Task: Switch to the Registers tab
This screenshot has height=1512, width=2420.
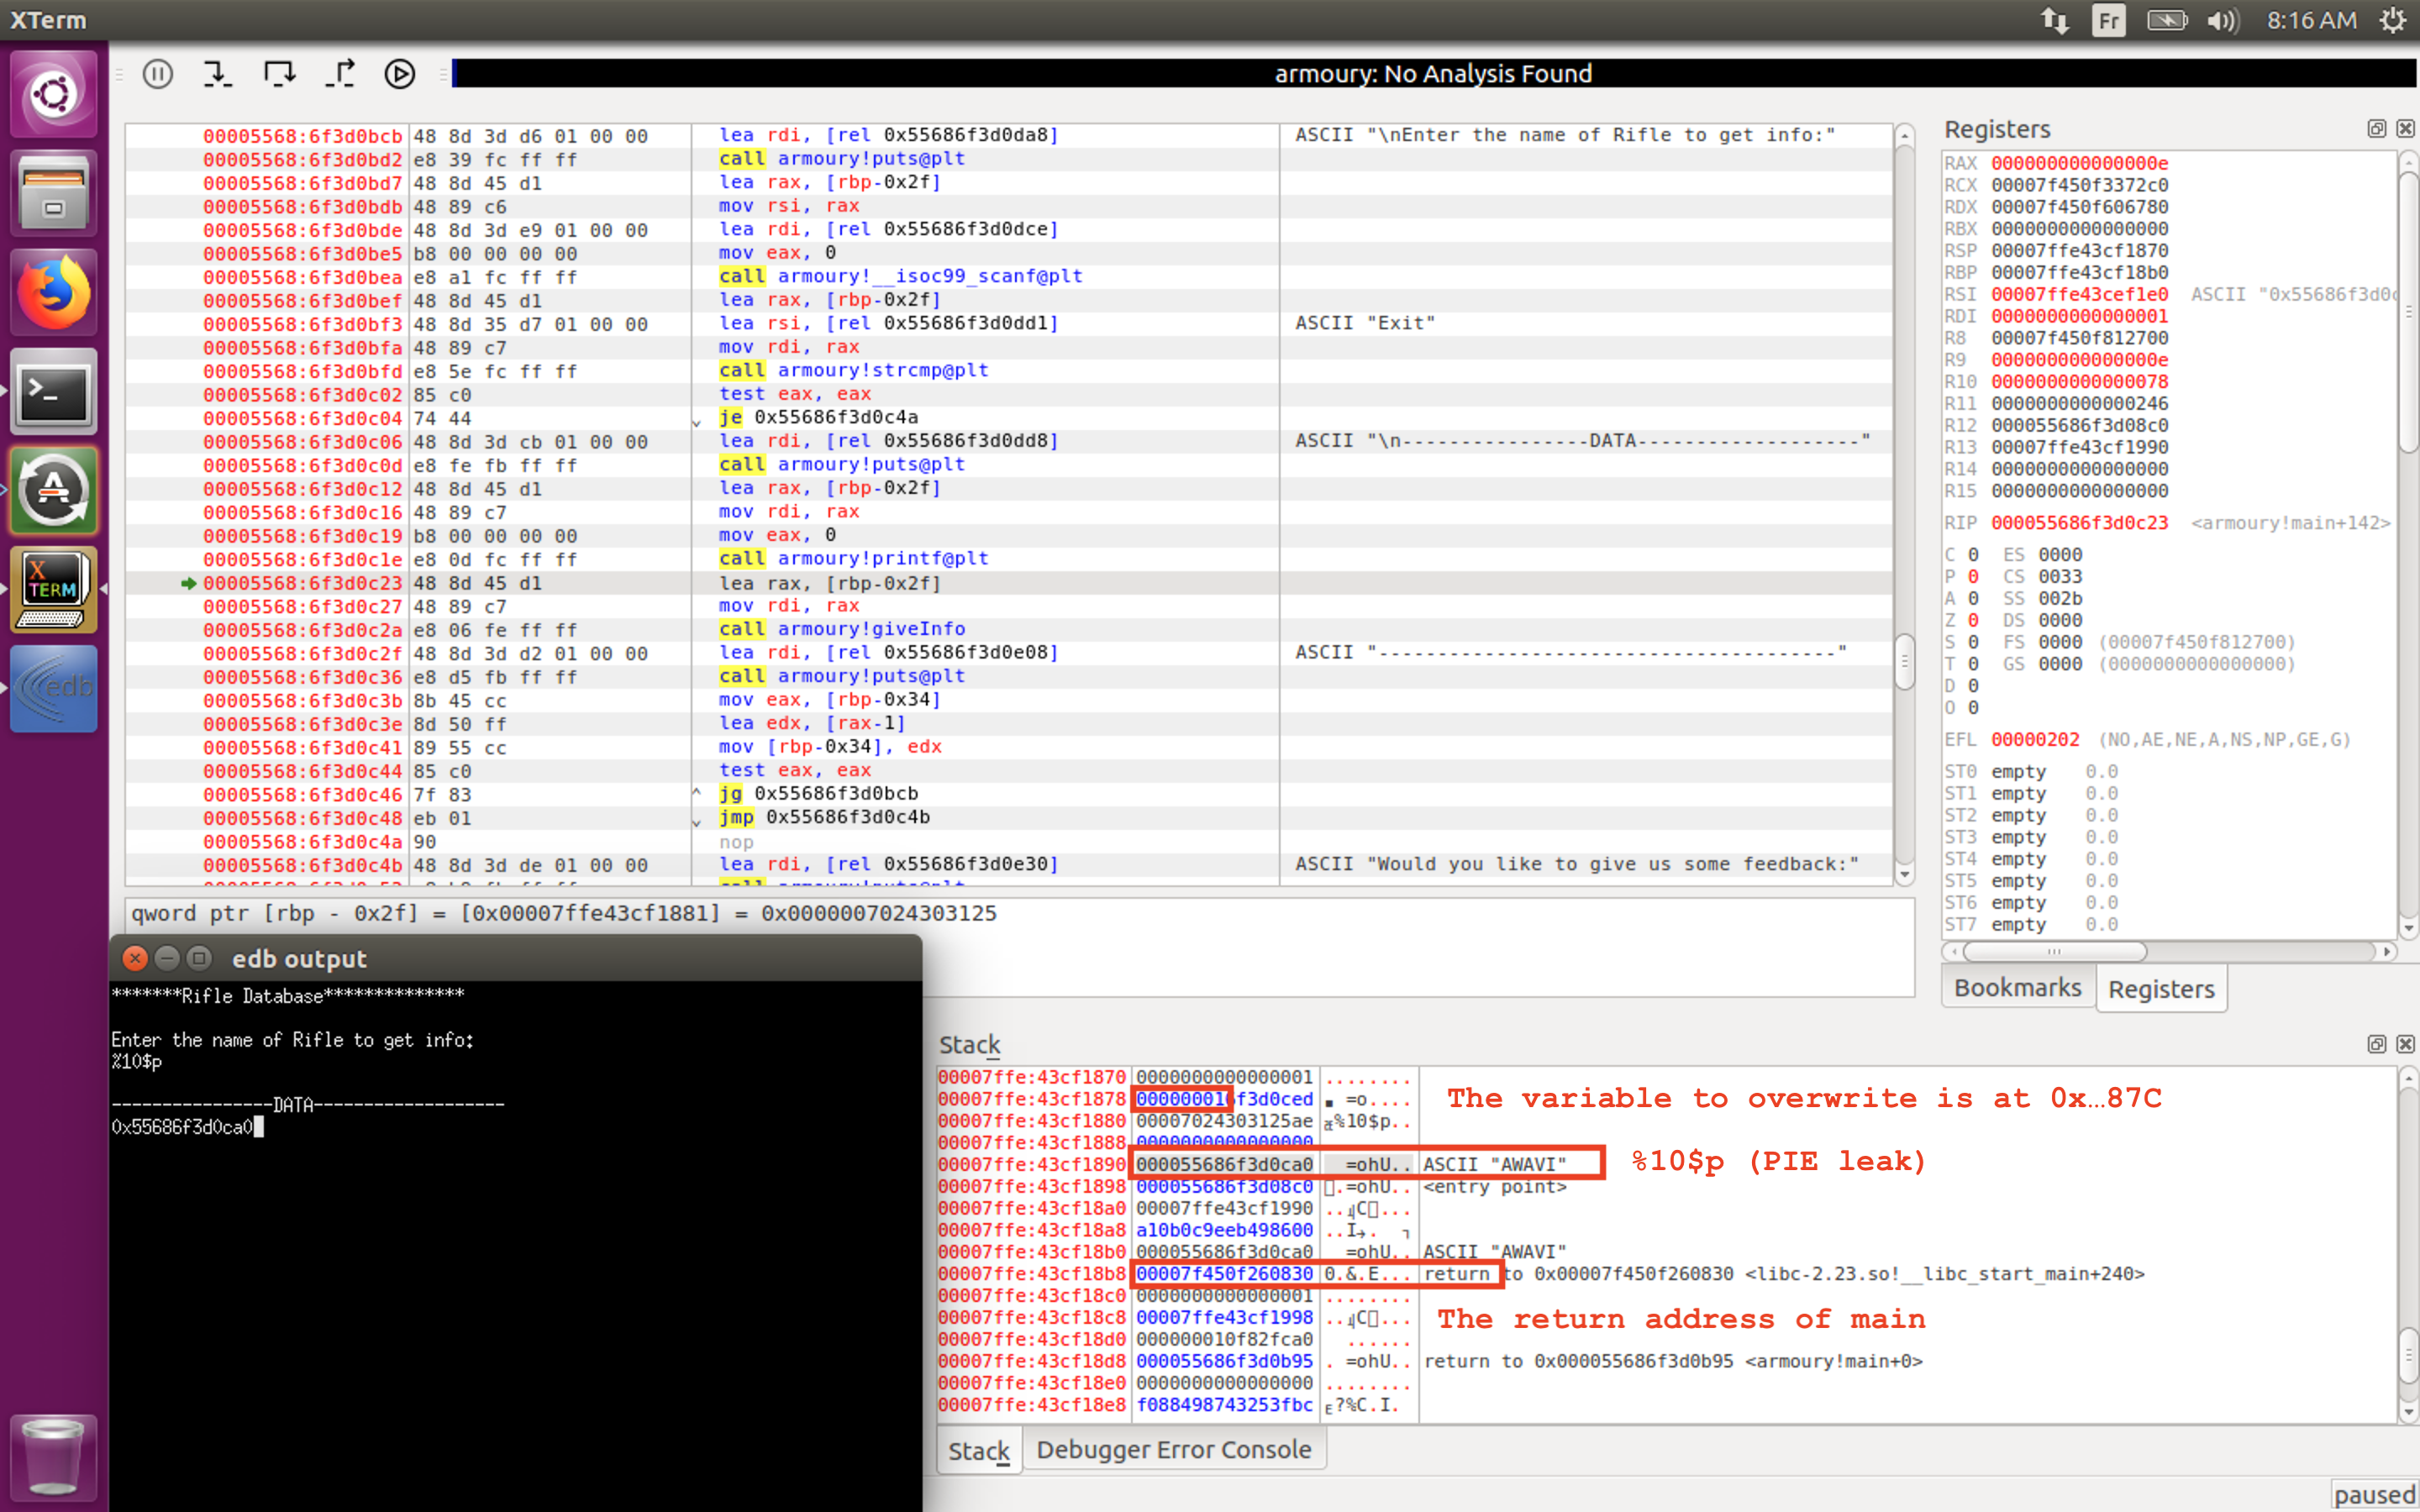Action: coord(2161,989)
